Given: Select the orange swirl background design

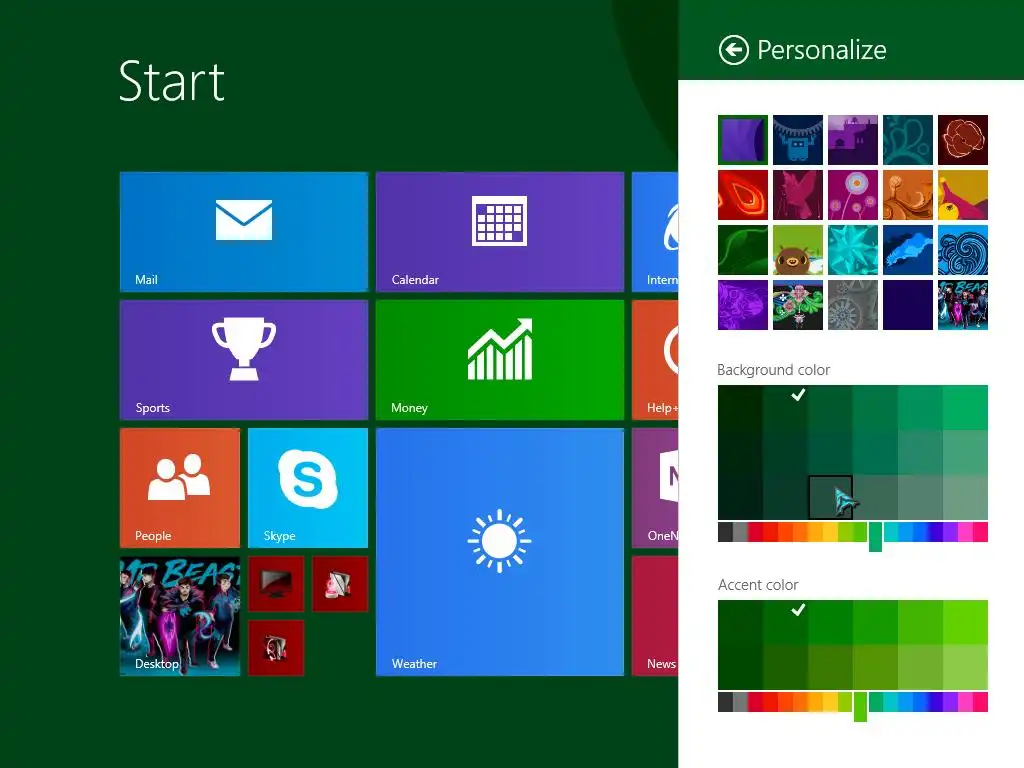Looking at the screenshot, I should pyautogui.click(x=908, y=195).
